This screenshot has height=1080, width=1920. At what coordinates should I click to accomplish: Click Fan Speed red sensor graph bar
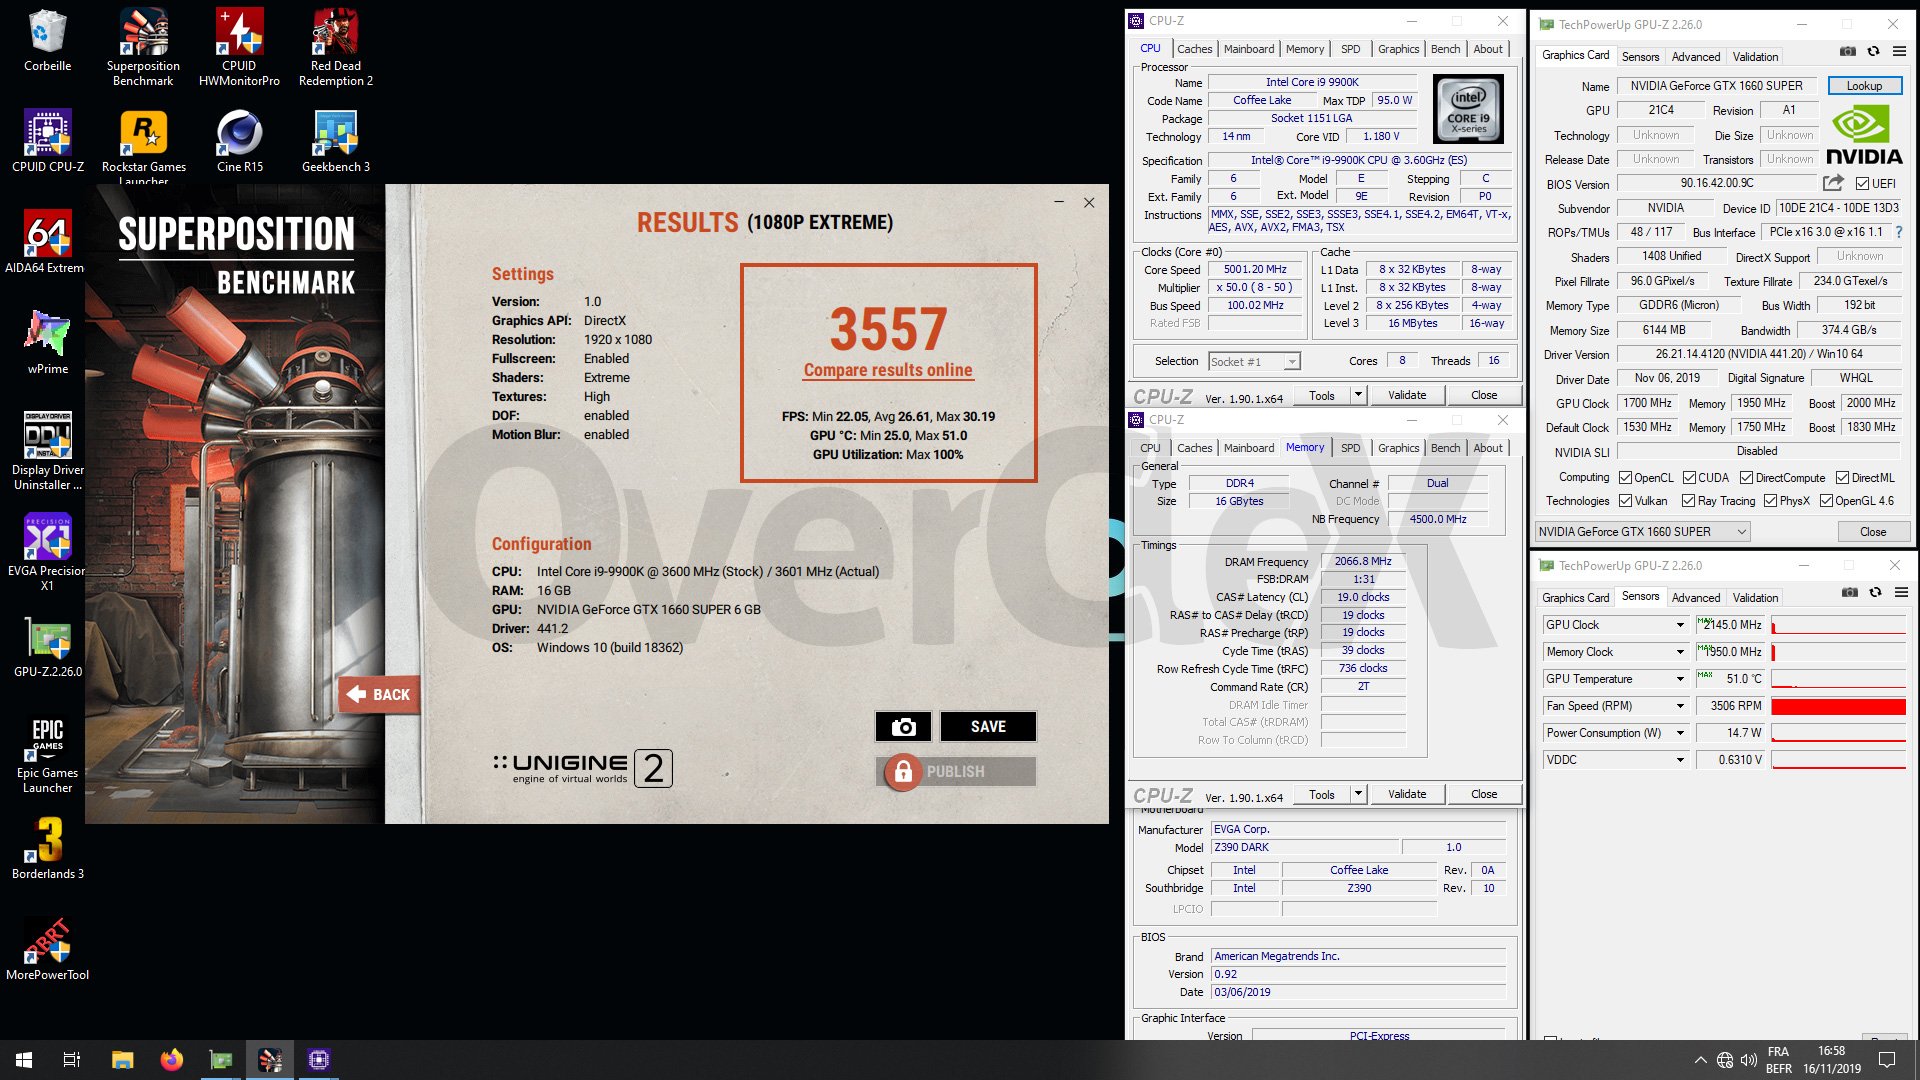tap(1838, 706)
